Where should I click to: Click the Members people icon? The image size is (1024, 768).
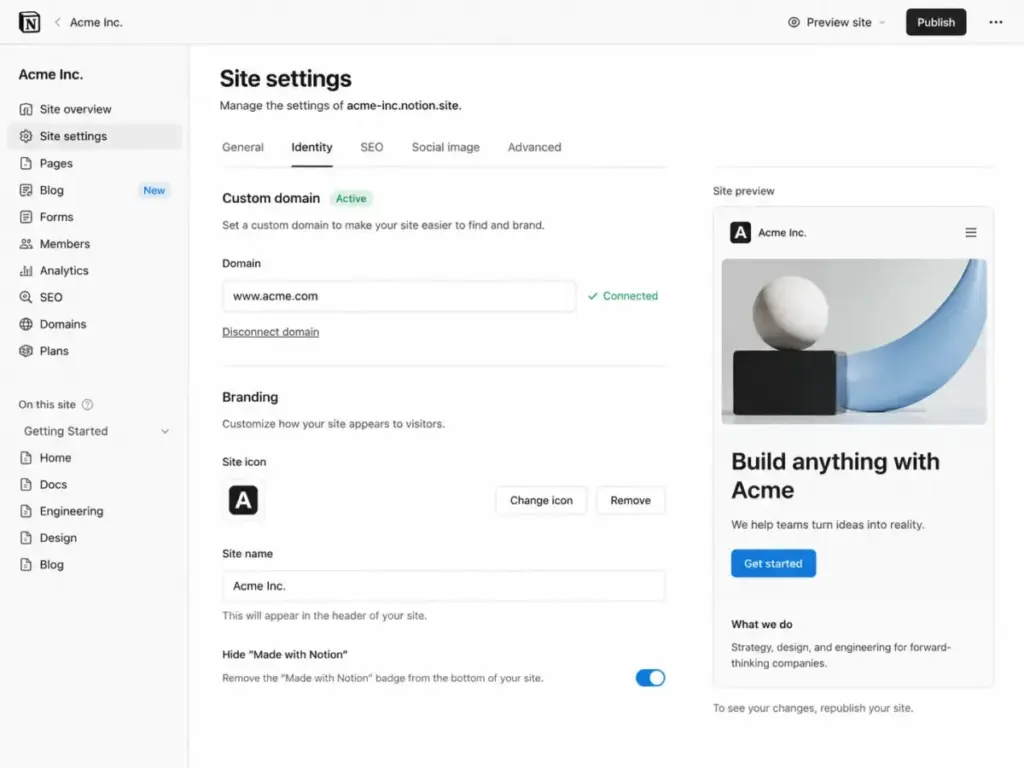[x=25, y=244]
